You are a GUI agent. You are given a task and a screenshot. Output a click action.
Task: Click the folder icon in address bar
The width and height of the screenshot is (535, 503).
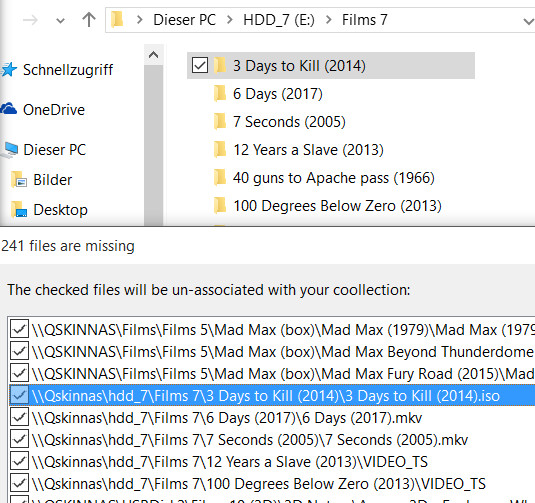117,19
